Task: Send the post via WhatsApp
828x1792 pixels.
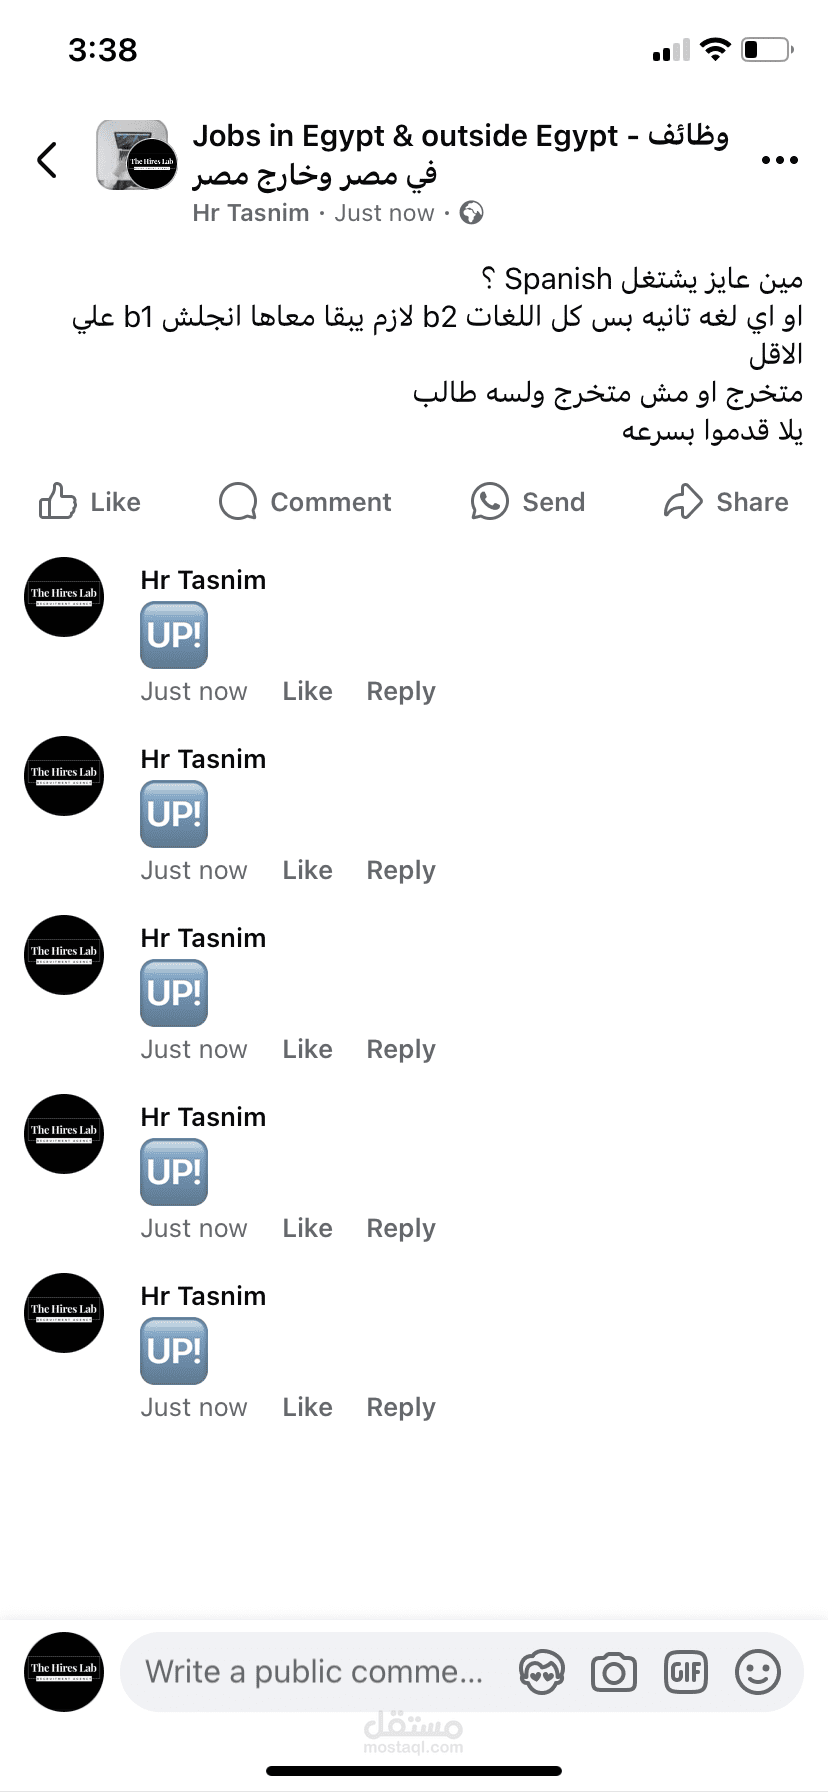Action: click(528, 502)
